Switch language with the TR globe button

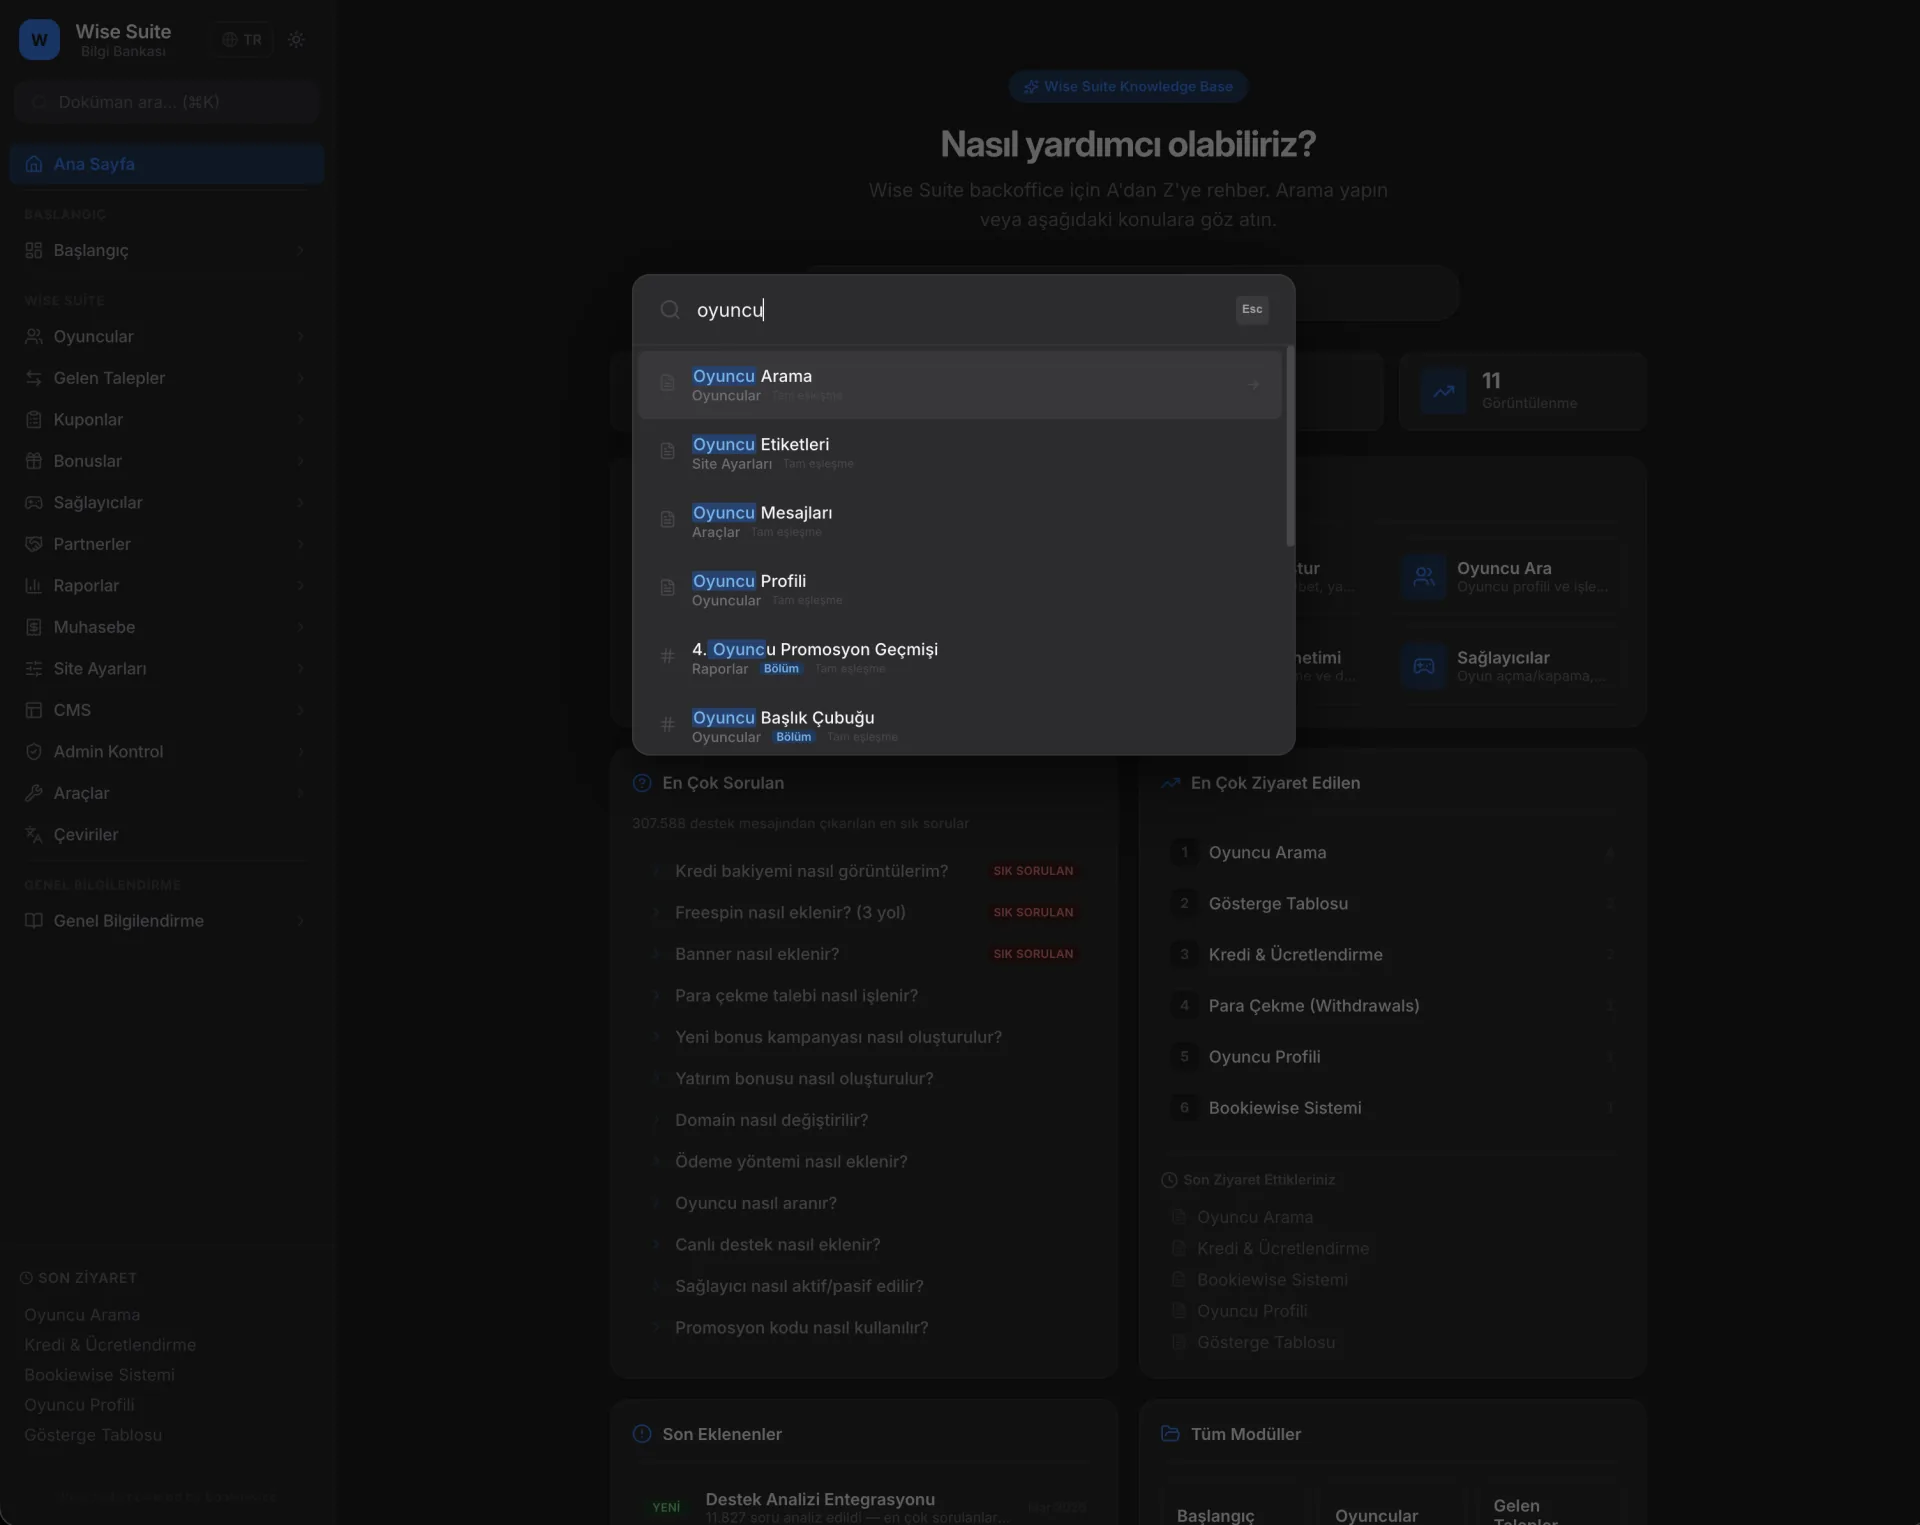point(242,40)
